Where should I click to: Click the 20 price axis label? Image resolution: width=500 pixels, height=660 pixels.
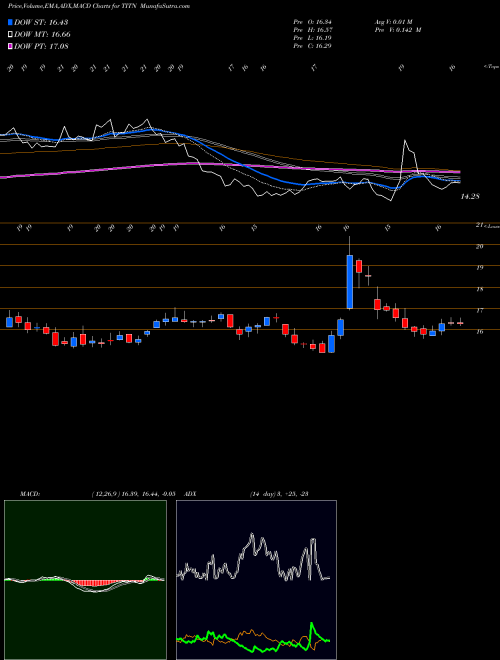pyautogui.click(x=479, y=246)
